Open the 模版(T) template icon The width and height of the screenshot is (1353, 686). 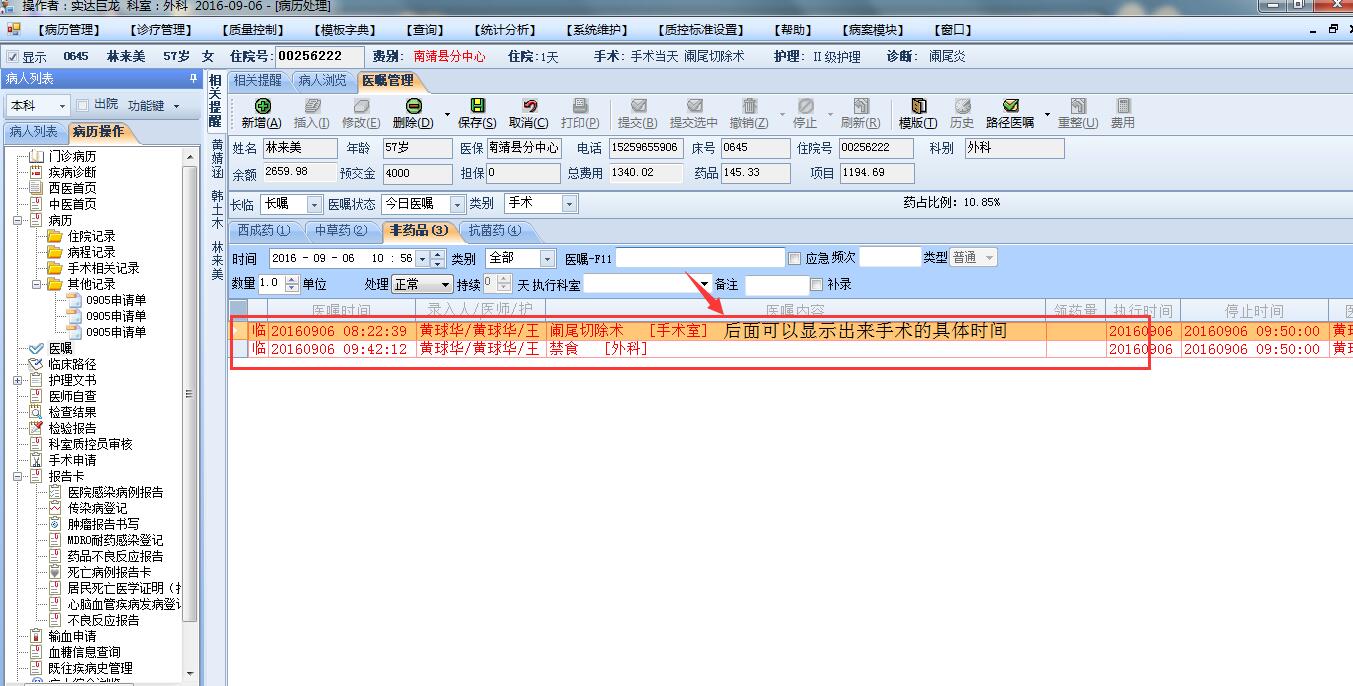[917, 106]
